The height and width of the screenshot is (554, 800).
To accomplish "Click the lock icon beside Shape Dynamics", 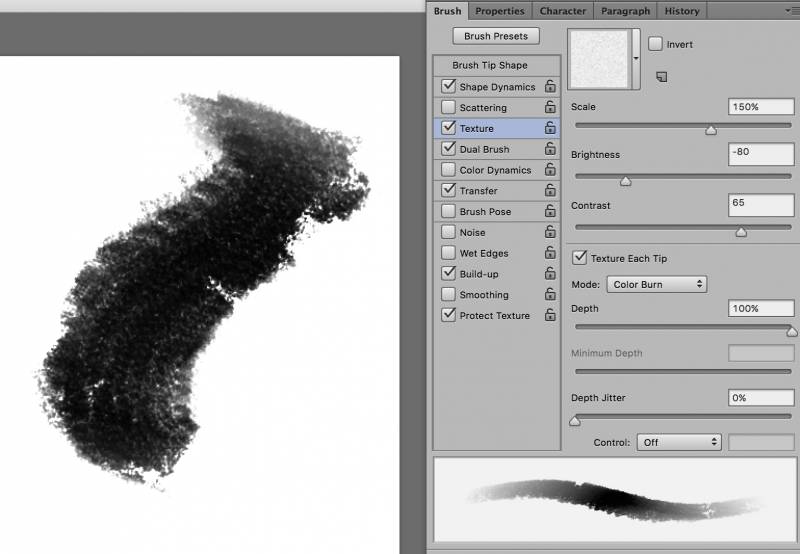I will click(550, 87).
